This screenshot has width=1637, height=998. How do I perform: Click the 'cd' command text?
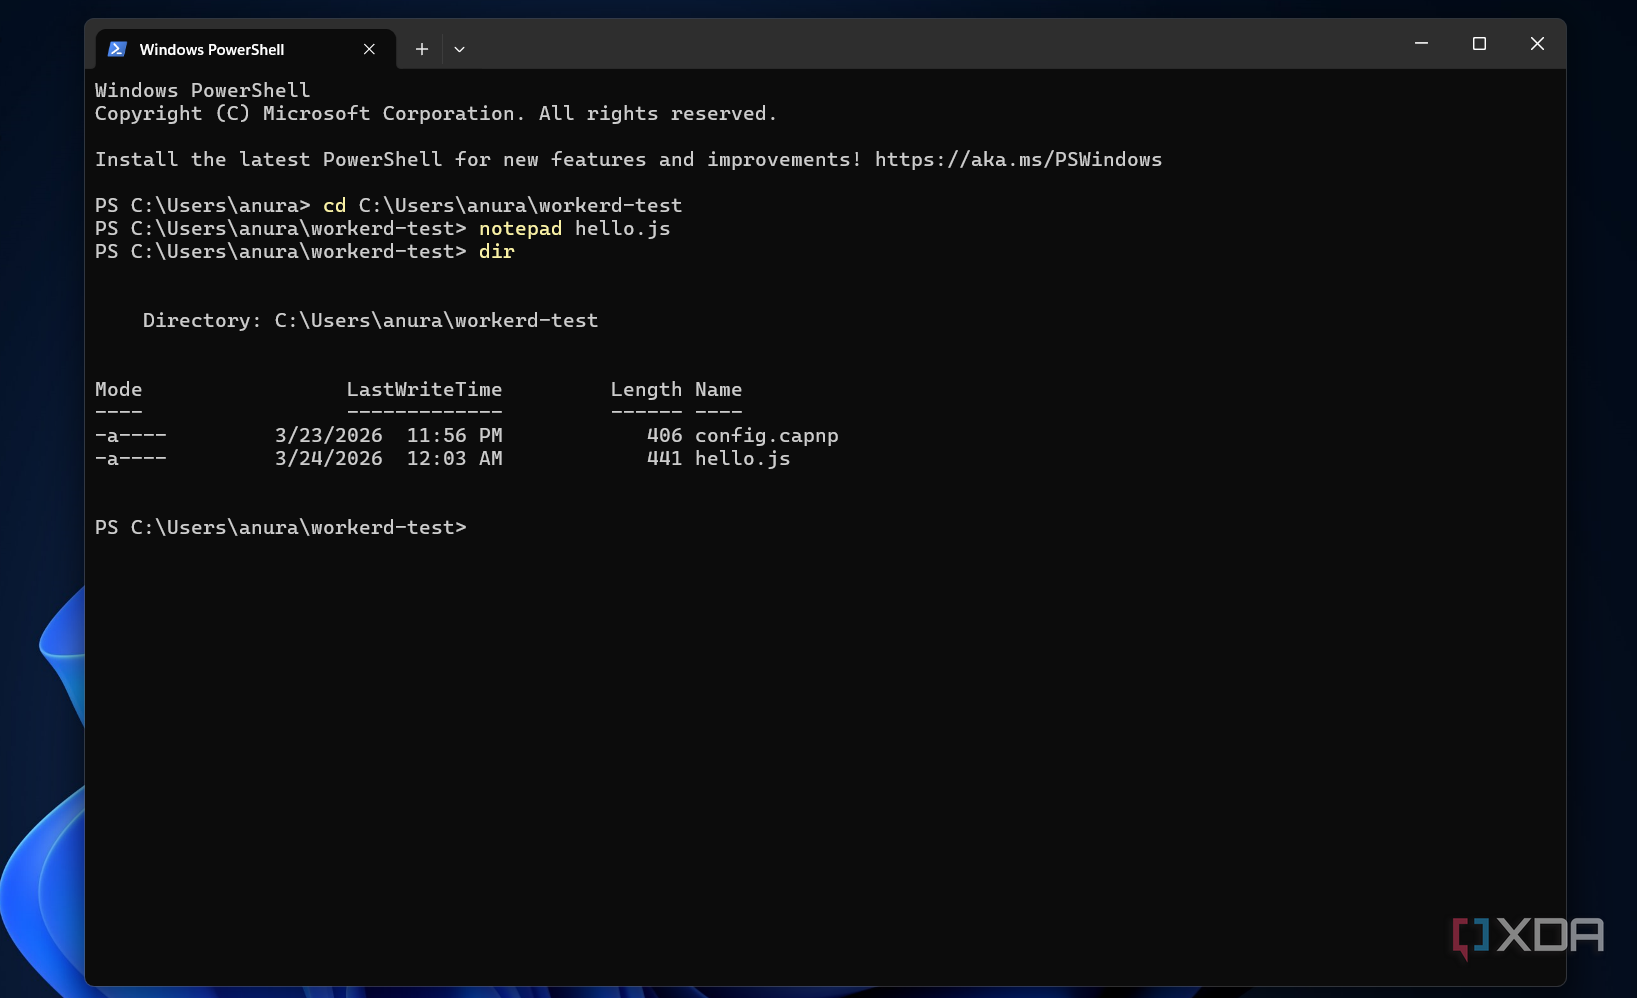tap(334, 206)
